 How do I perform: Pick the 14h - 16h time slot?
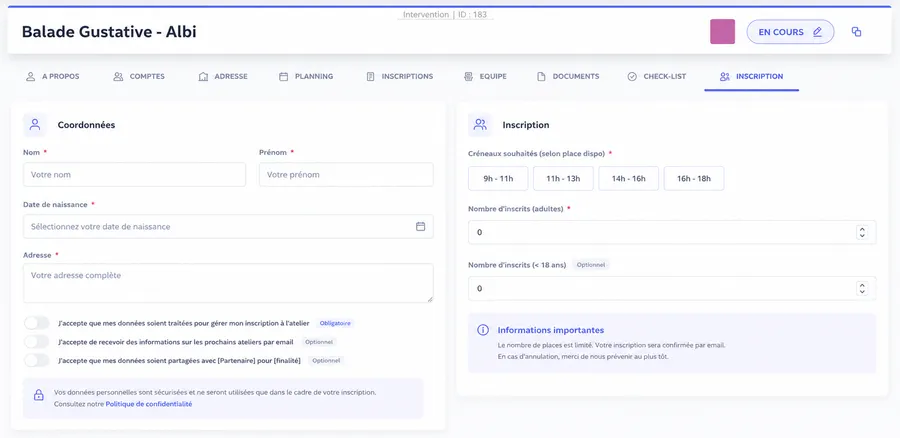click(629, 179)
